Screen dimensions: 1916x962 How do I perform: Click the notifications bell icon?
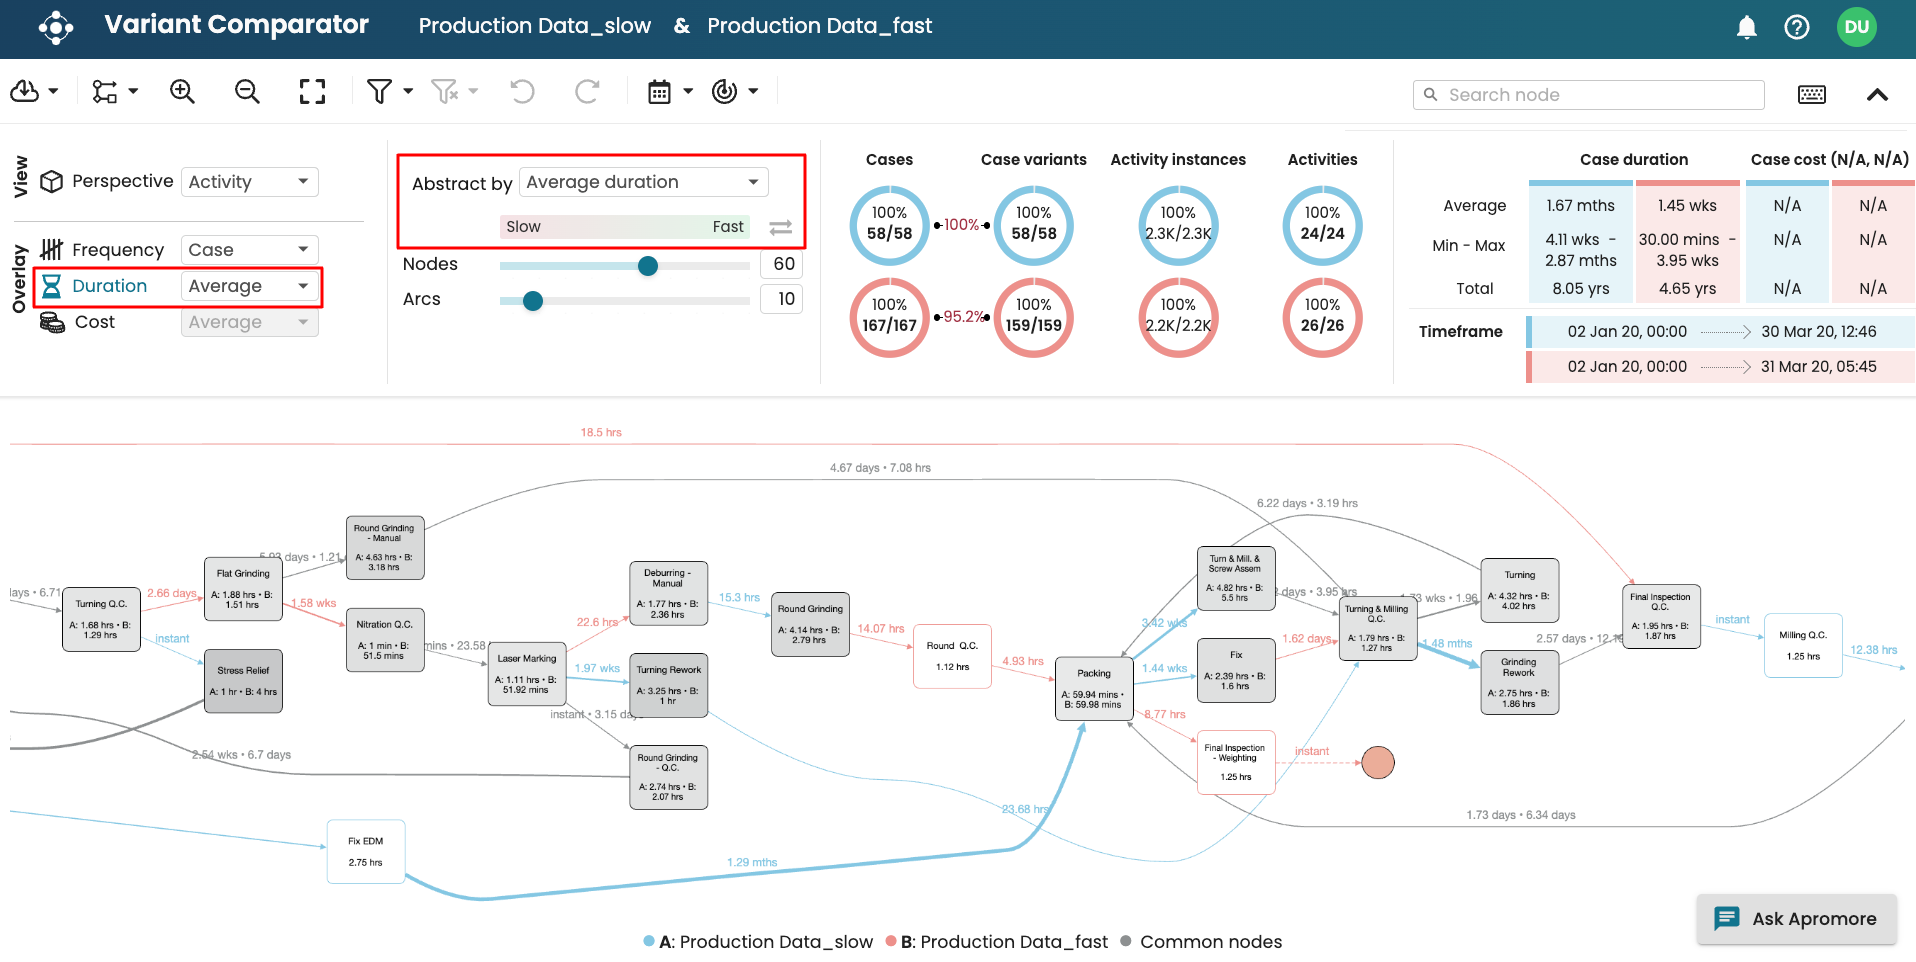pyautogui.click(x=1746, y=27)
